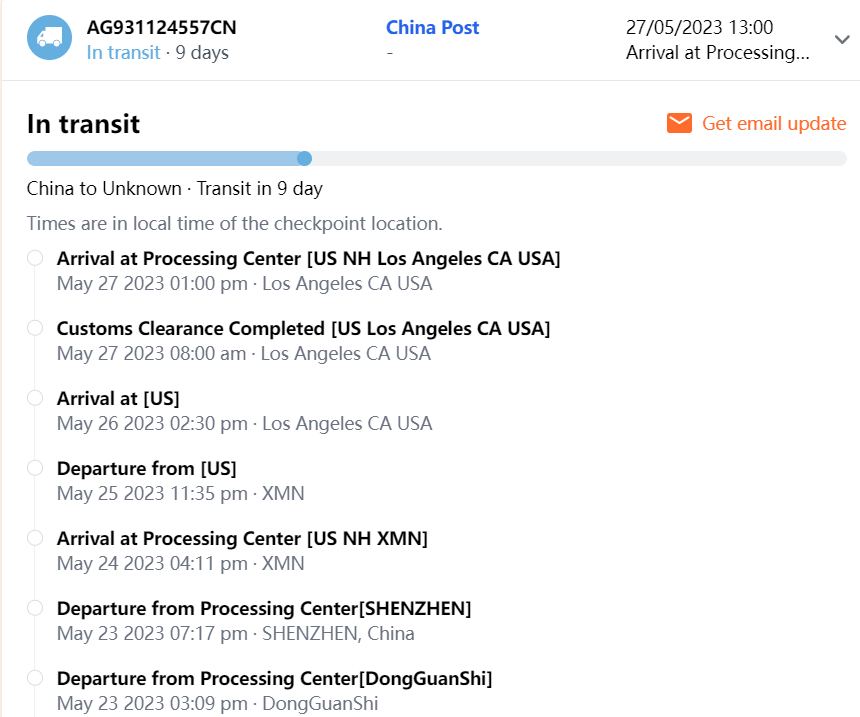This screenshot has width=860, height=717.
Task: Click the orange email envelope icon
Action: [680, 123]
